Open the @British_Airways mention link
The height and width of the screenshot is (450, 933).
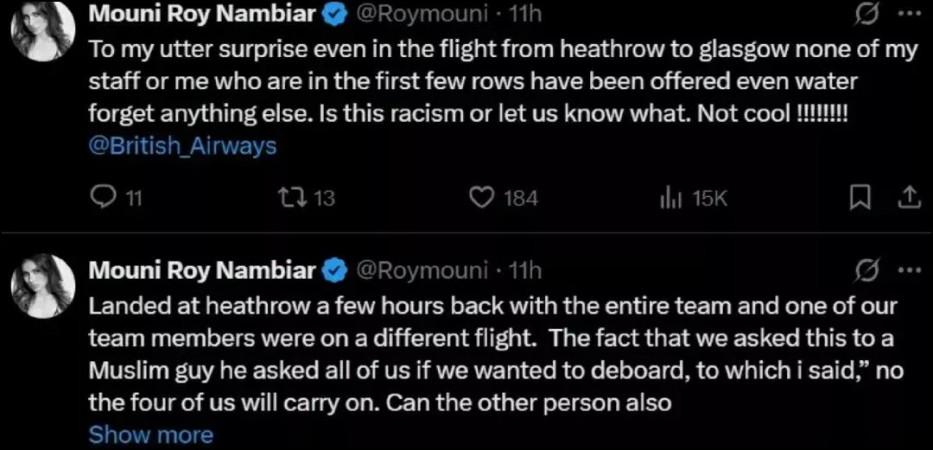183,146
